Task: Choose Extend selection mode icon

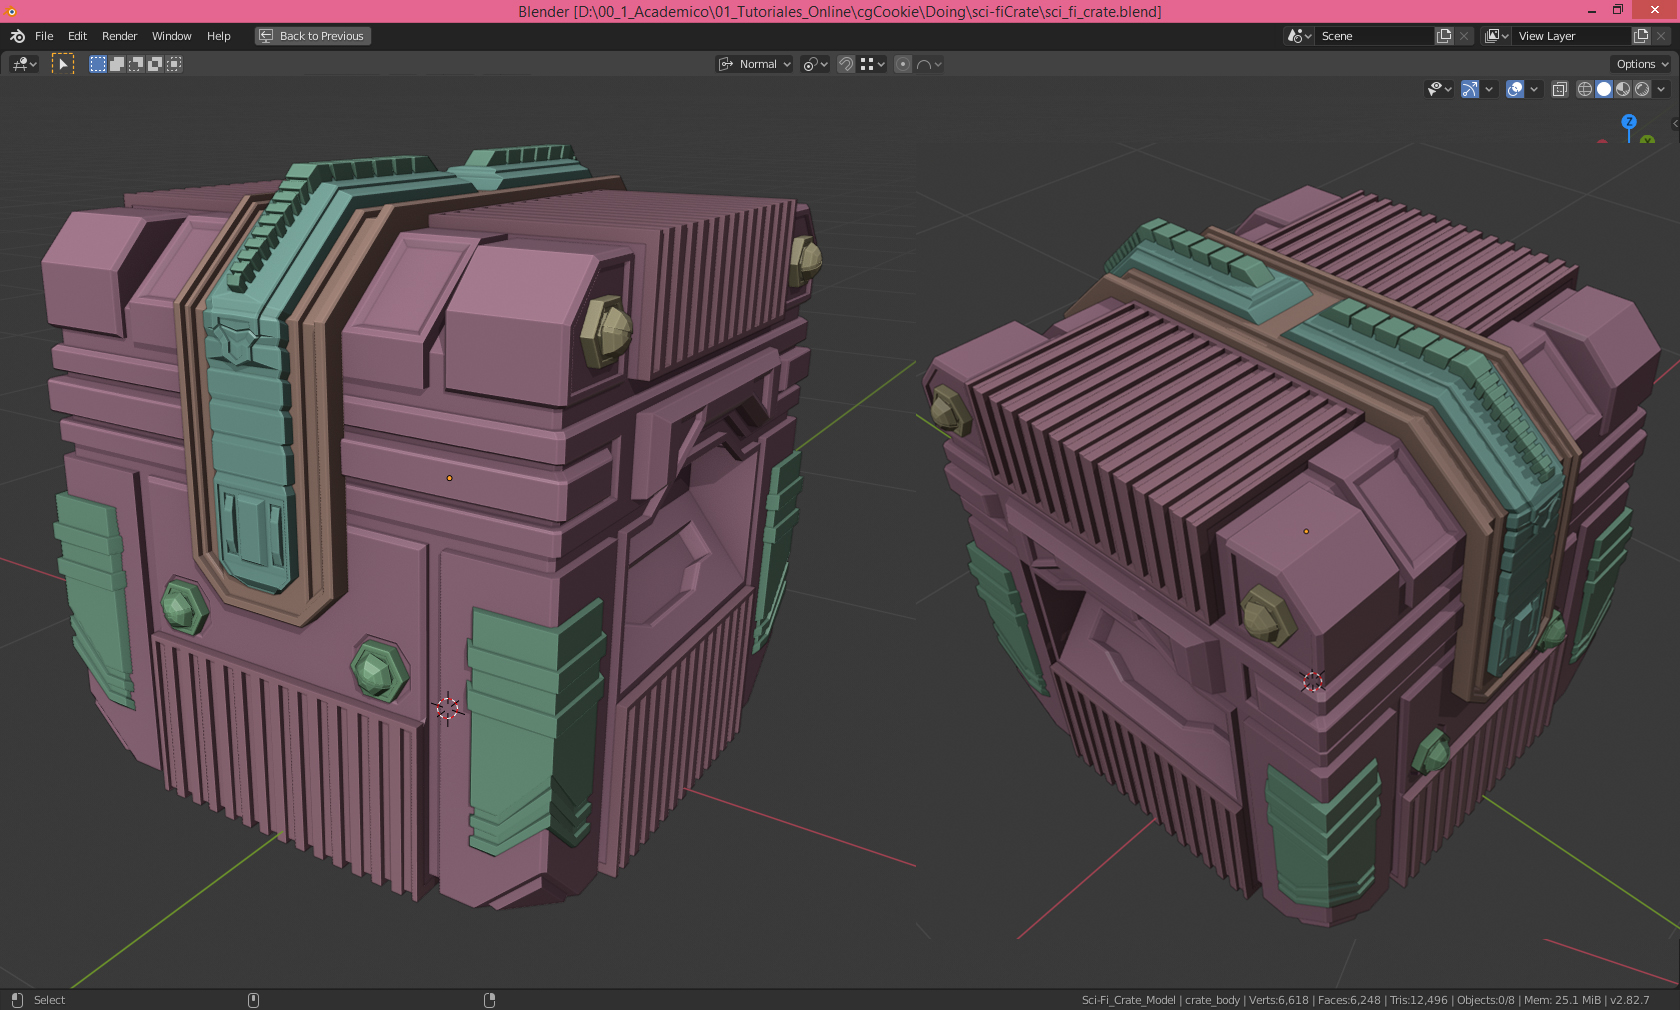Action: [x=117, y=64]
